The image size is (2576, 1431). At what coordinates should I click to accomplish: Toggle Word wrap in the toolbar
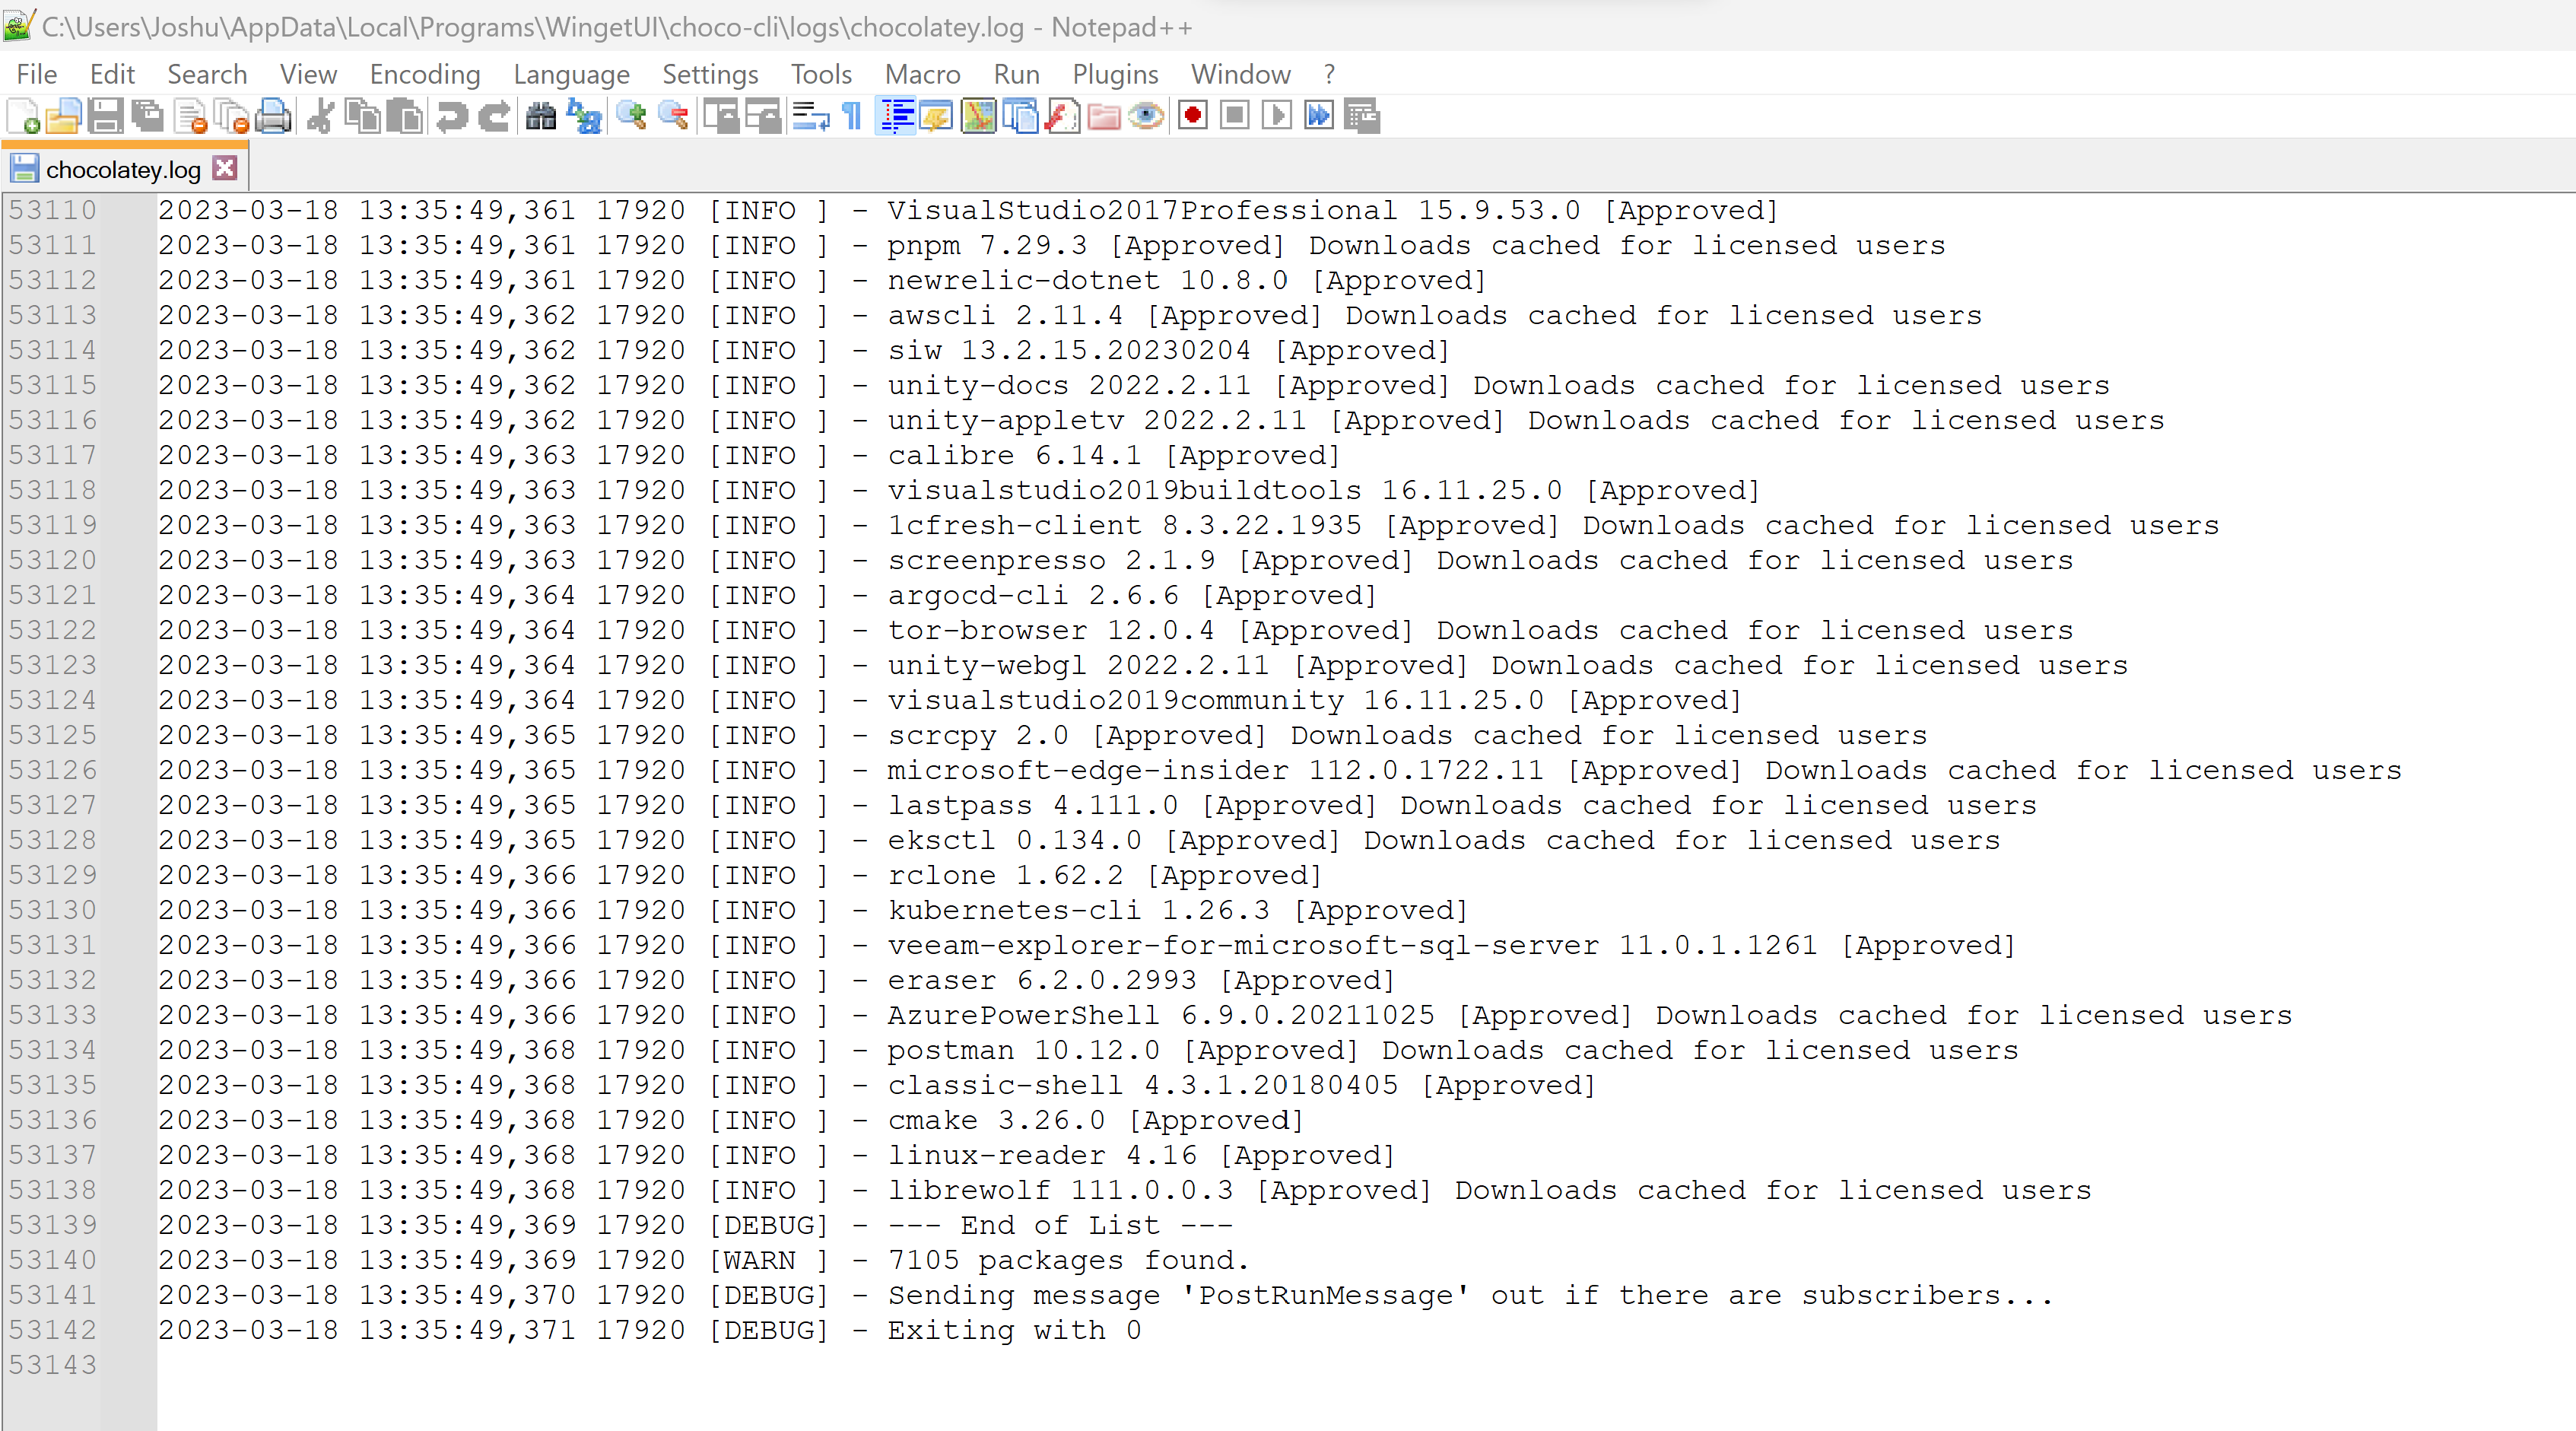tap(810, 117)
